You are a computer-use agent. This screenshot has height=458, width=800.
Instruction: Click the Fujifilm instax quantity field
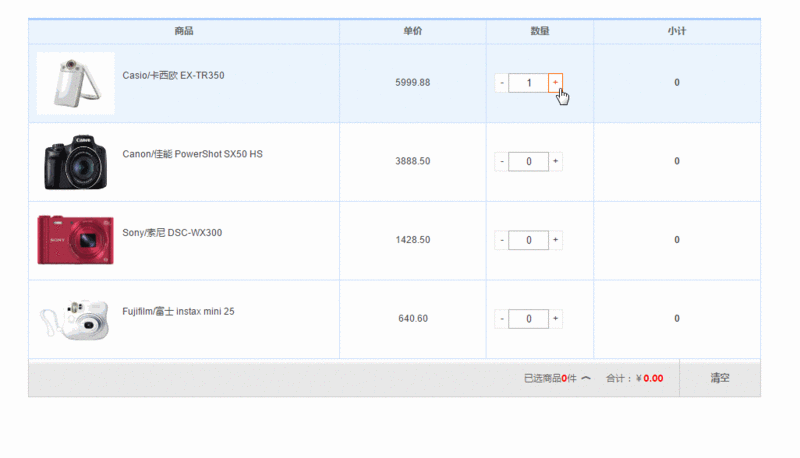coord(529,318)
